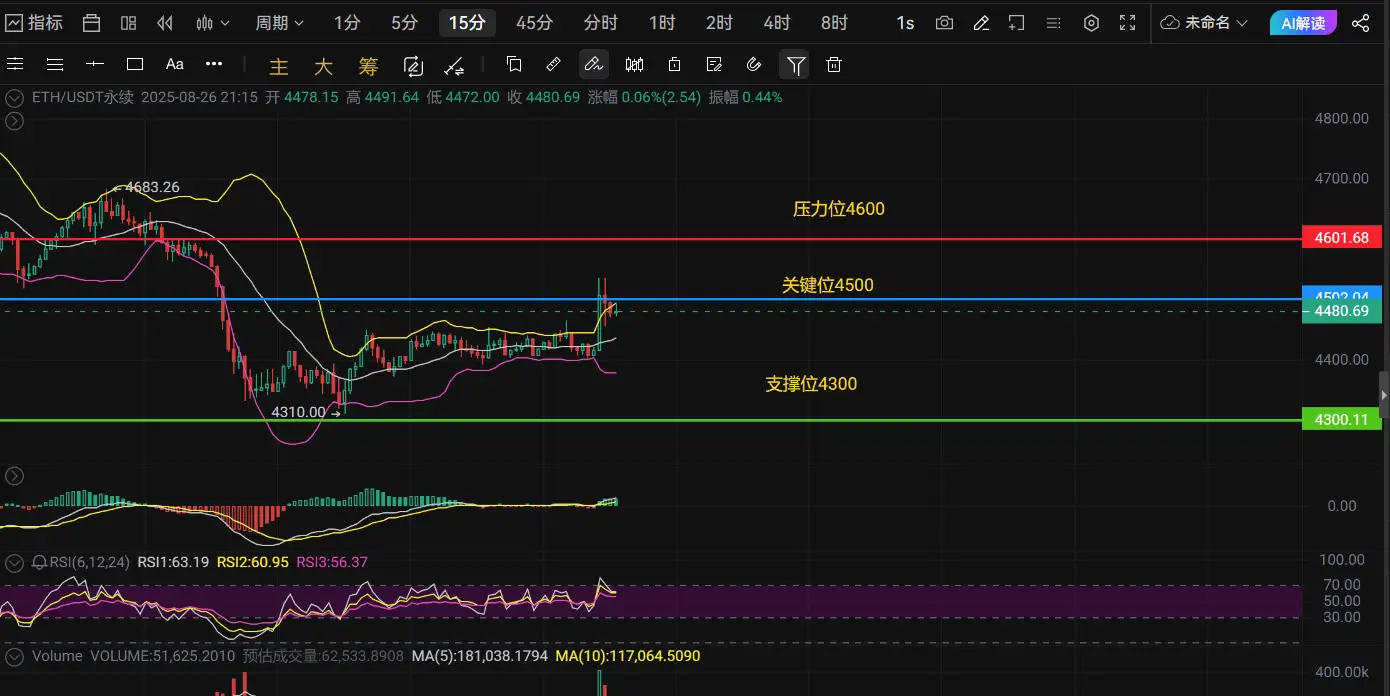This screenshot has height=696, width=1390.
Task: Toggle the 筹 chip distribution button
Action: coord(368,66)
